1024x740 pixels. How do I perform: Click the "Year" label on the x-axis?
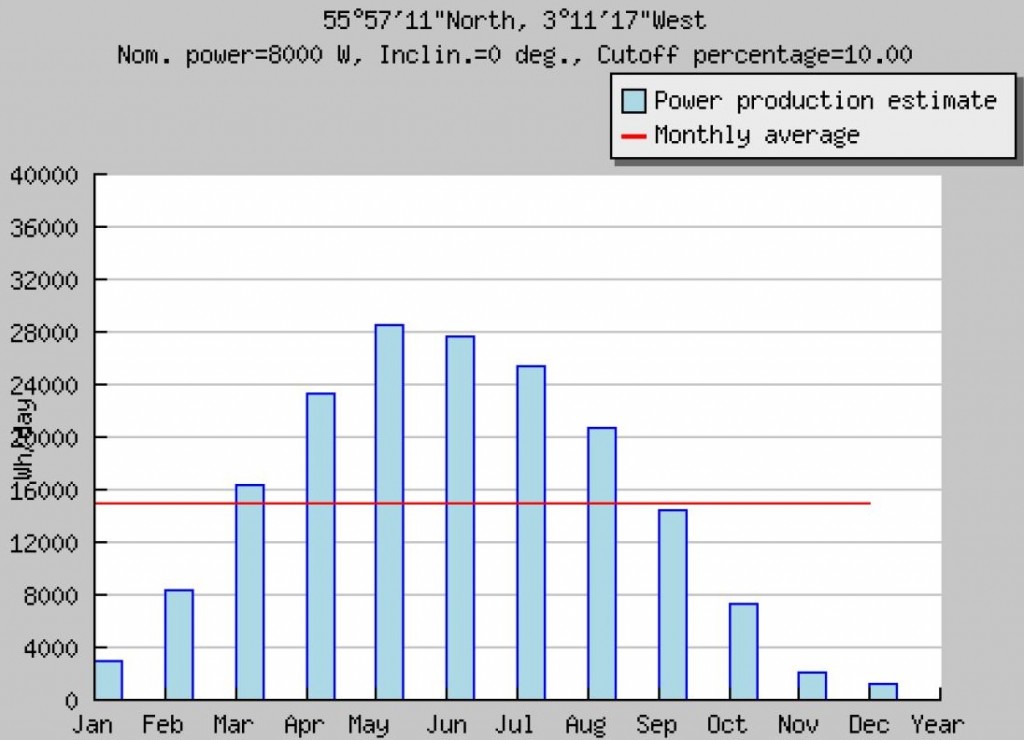[938, 724]
